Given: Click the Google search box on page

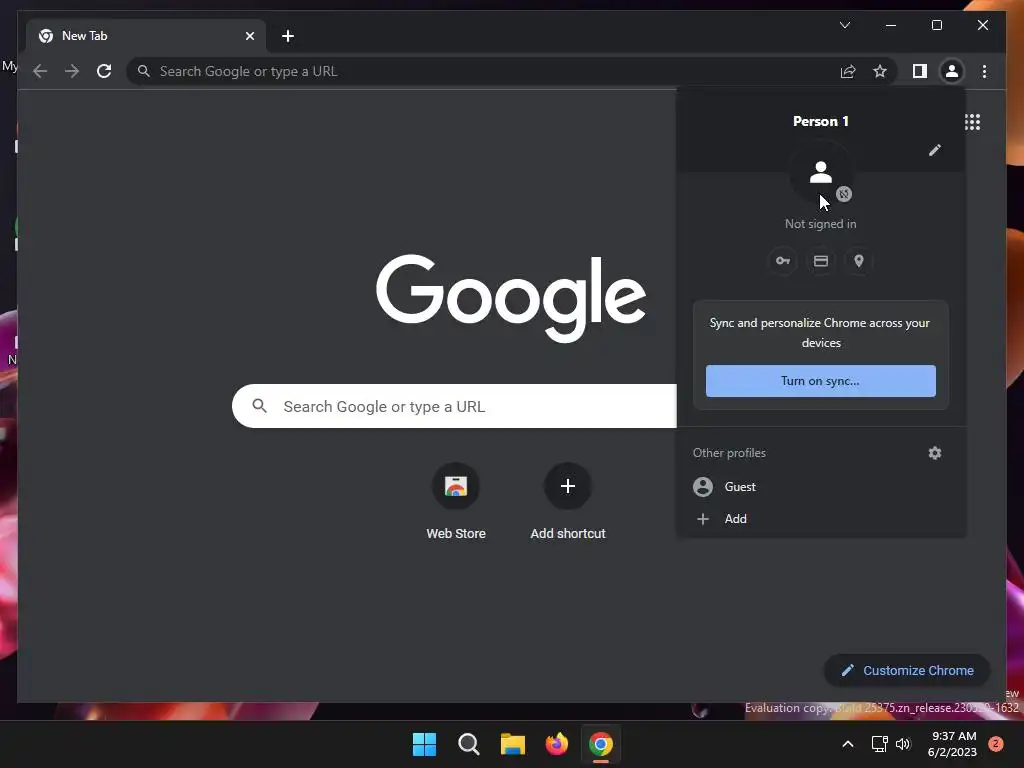Looking at the screenshot, I should coord(455,406).
